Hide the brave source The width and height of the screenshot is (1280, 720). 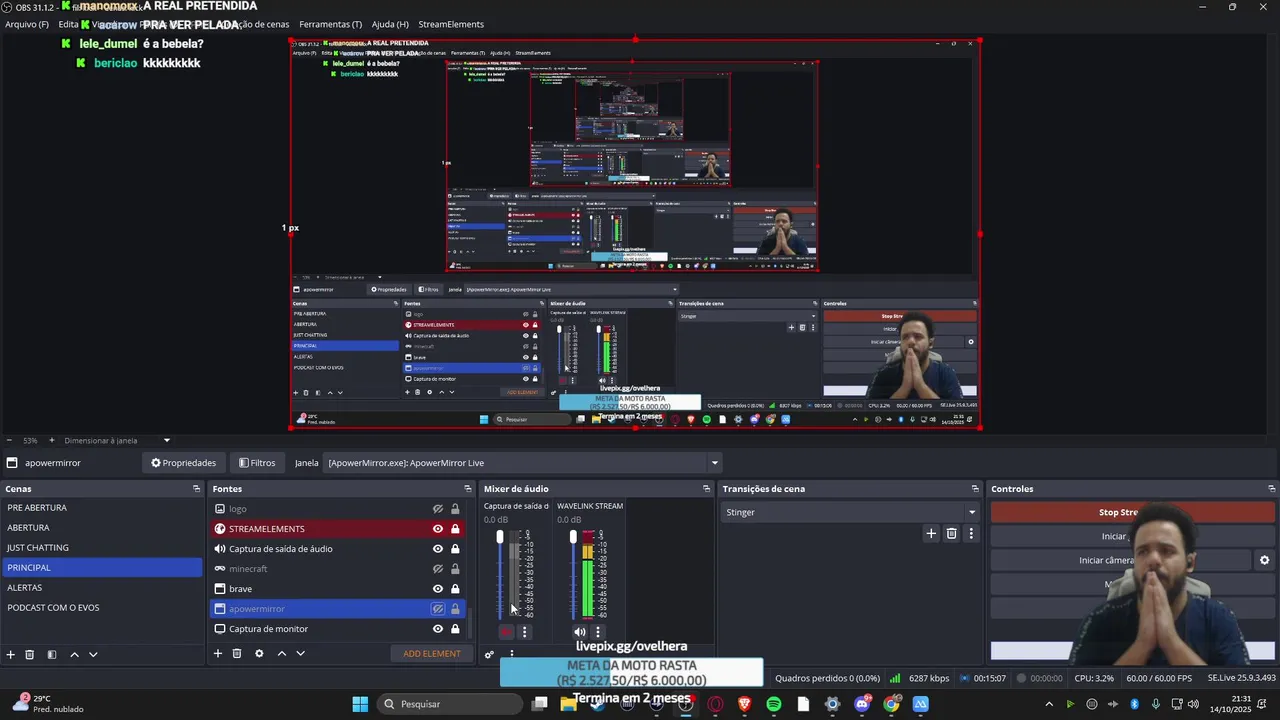pos(437,589)
